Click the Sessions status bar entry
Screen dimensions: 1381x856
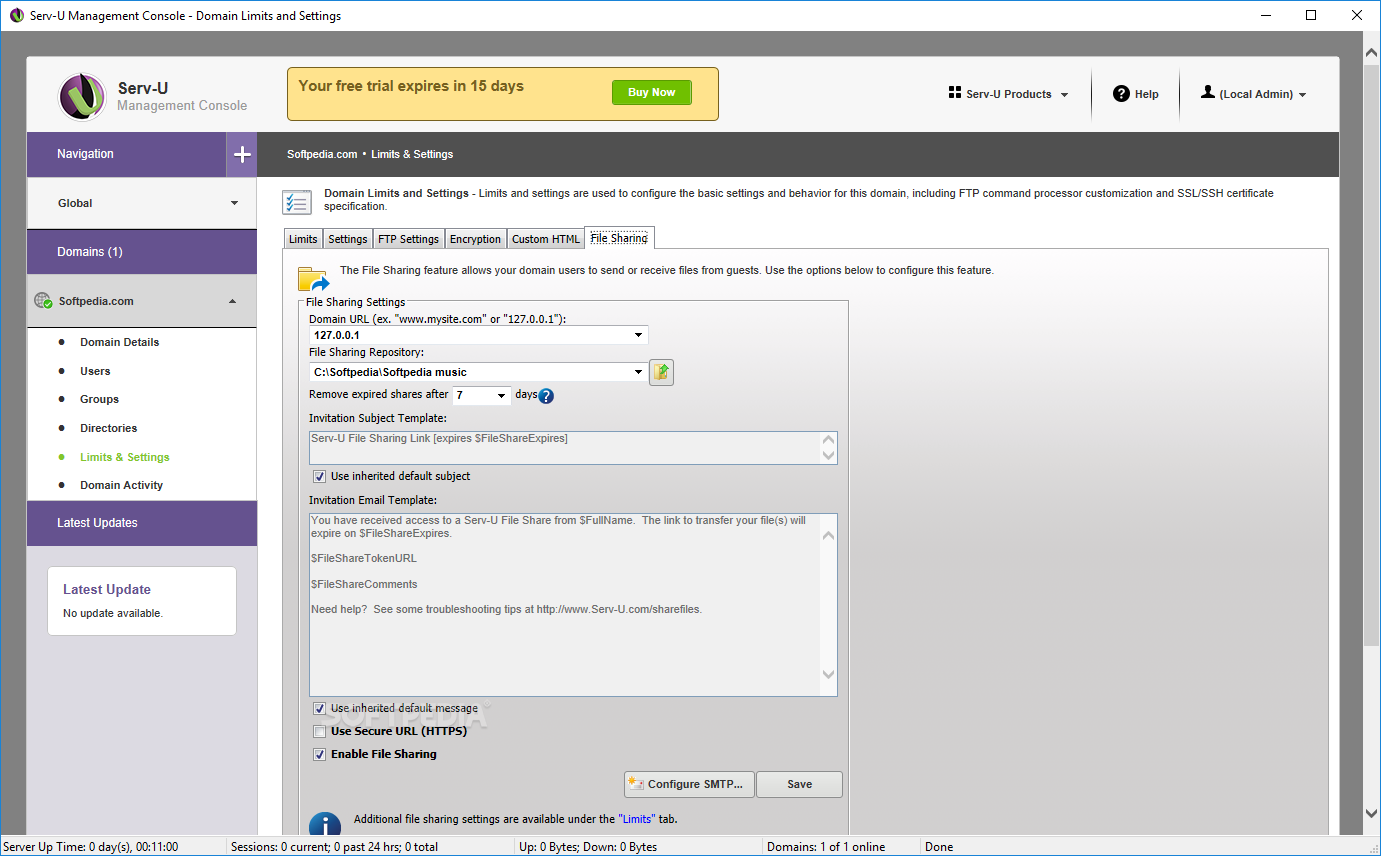pyautogui.click(x=334, y=847)
